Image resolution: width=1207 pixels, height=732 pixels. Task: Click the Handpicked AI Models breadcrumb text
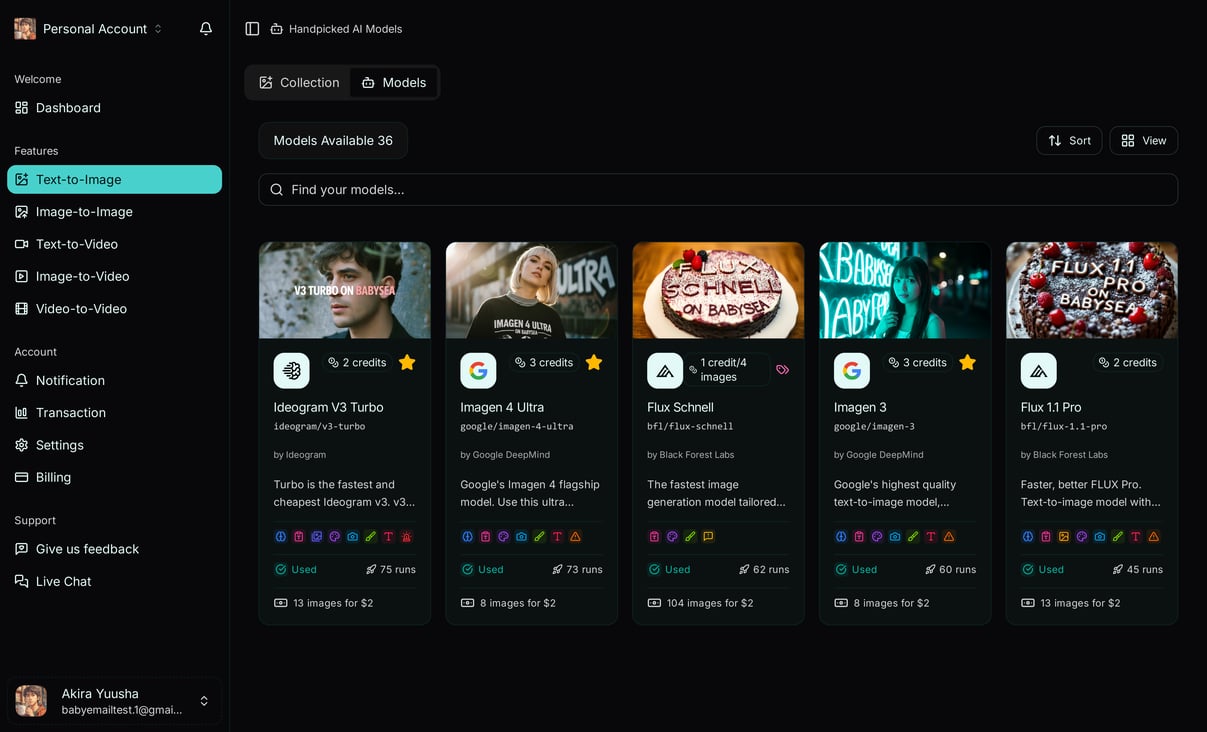tap(345, 29)
